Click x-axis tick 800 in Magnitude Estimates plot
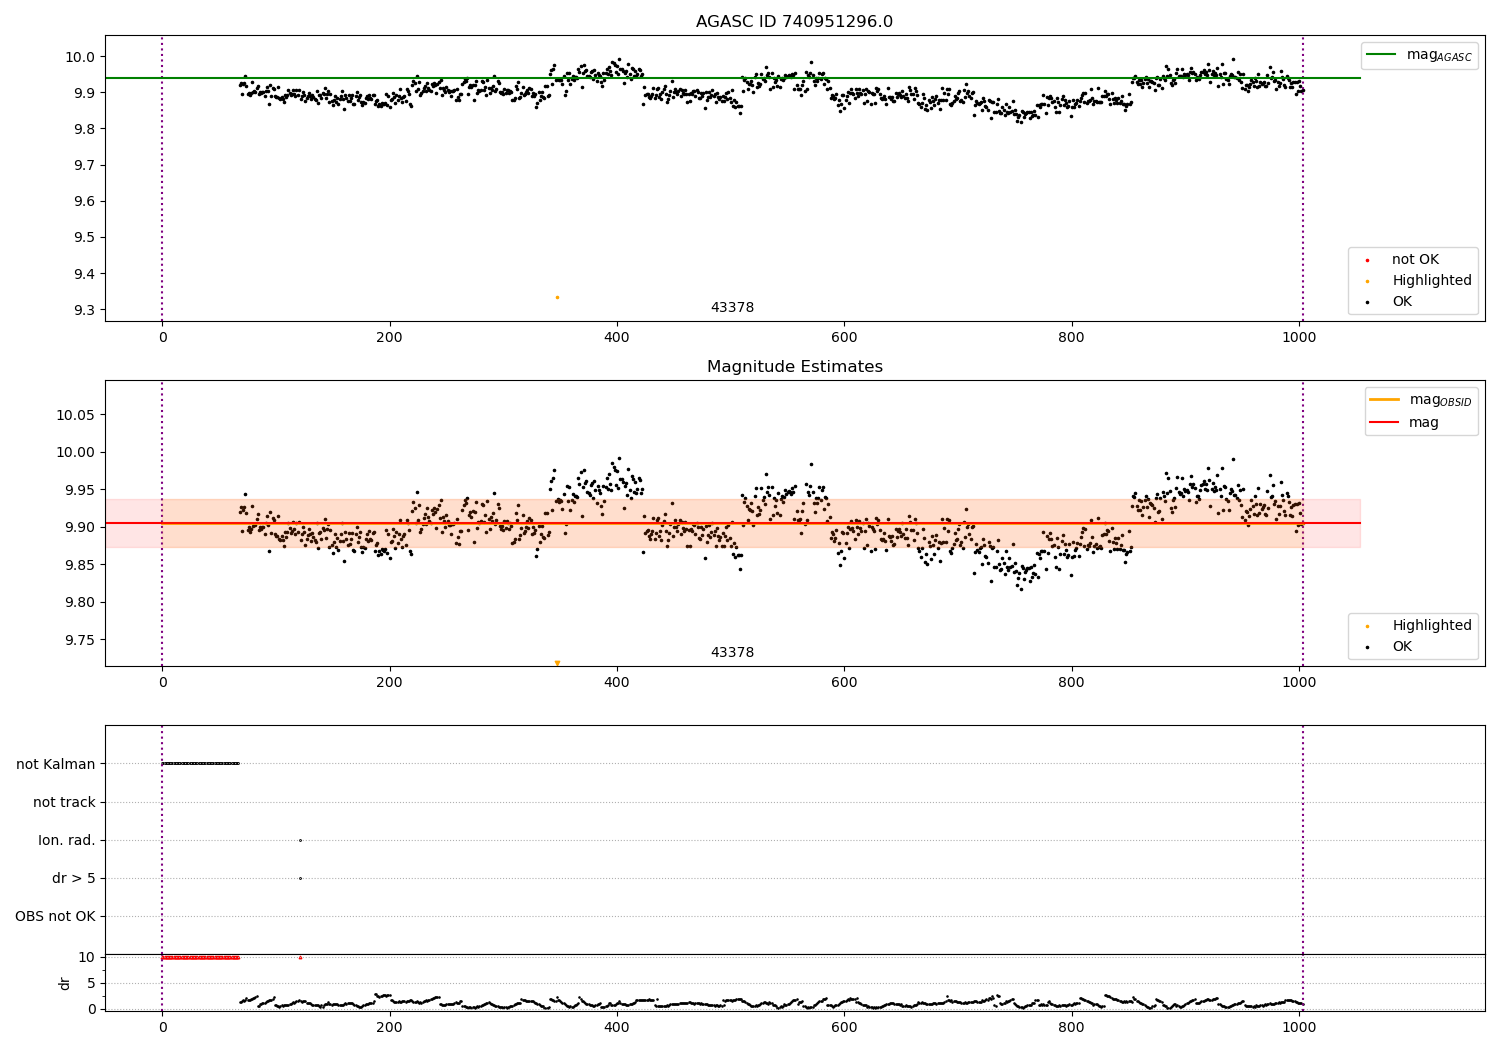Screen dimensions: 1500x1050 (1072, 683)
